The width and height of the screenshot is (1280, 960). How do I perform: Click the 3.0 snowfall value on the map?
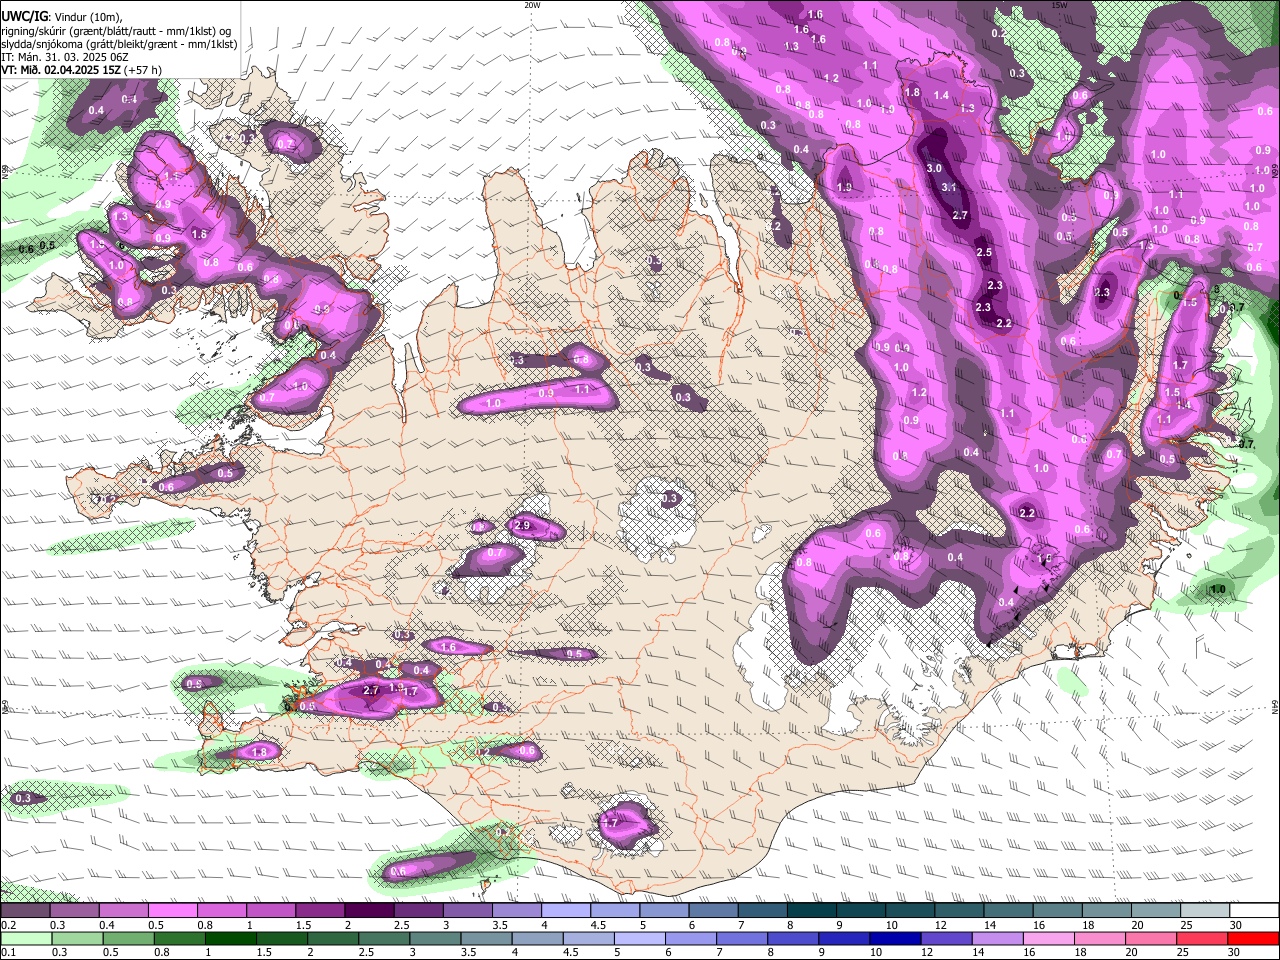coord(934,168)
